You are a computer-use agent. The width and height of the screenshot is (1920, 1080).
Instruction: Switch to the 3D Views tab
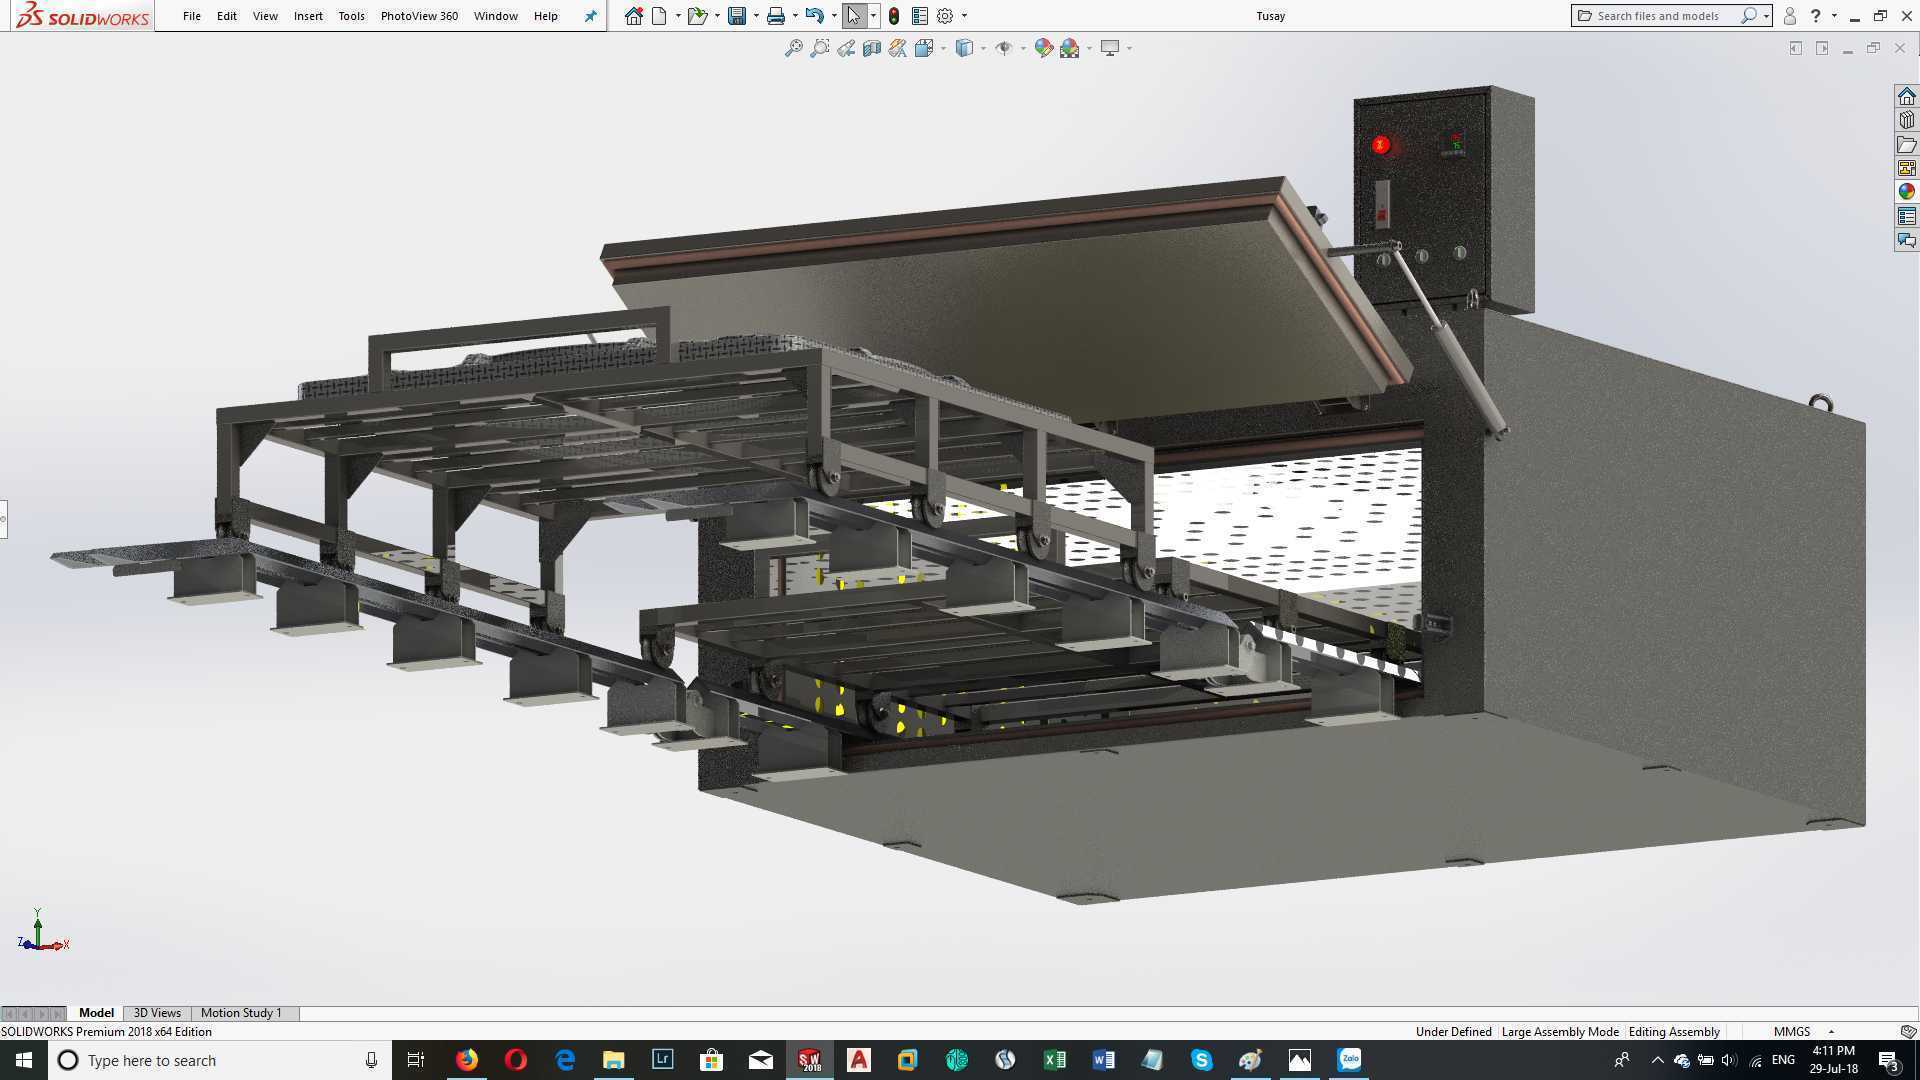(157, 1013)
